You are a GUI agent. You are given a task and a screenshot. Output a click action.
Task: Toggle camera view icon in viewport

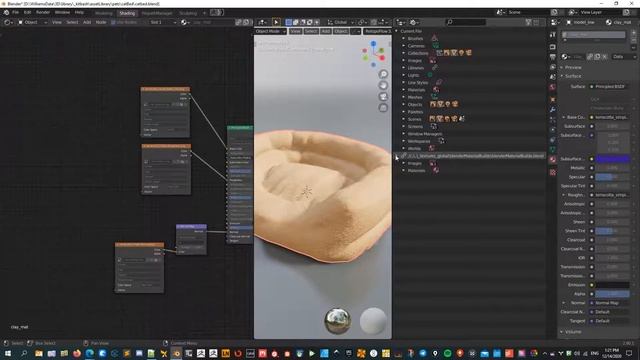coord(383,97)
